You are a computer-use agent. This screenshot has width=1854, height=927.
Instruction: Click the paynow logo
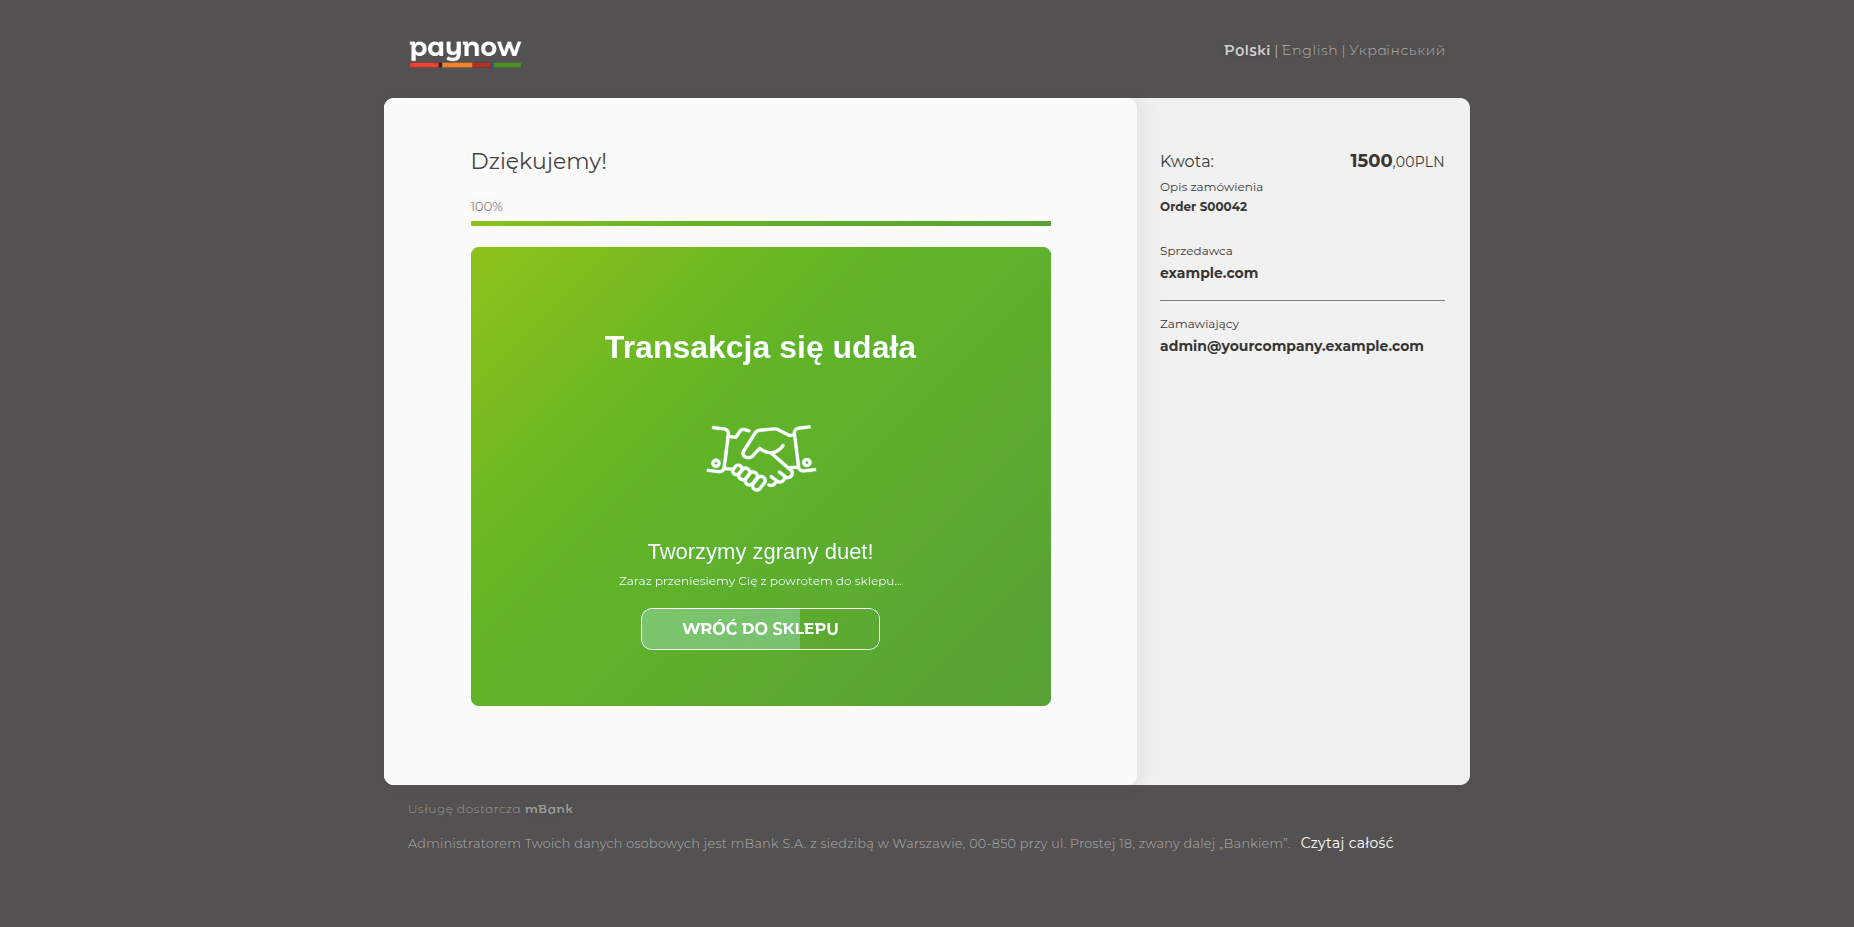[x=465, y=52]
